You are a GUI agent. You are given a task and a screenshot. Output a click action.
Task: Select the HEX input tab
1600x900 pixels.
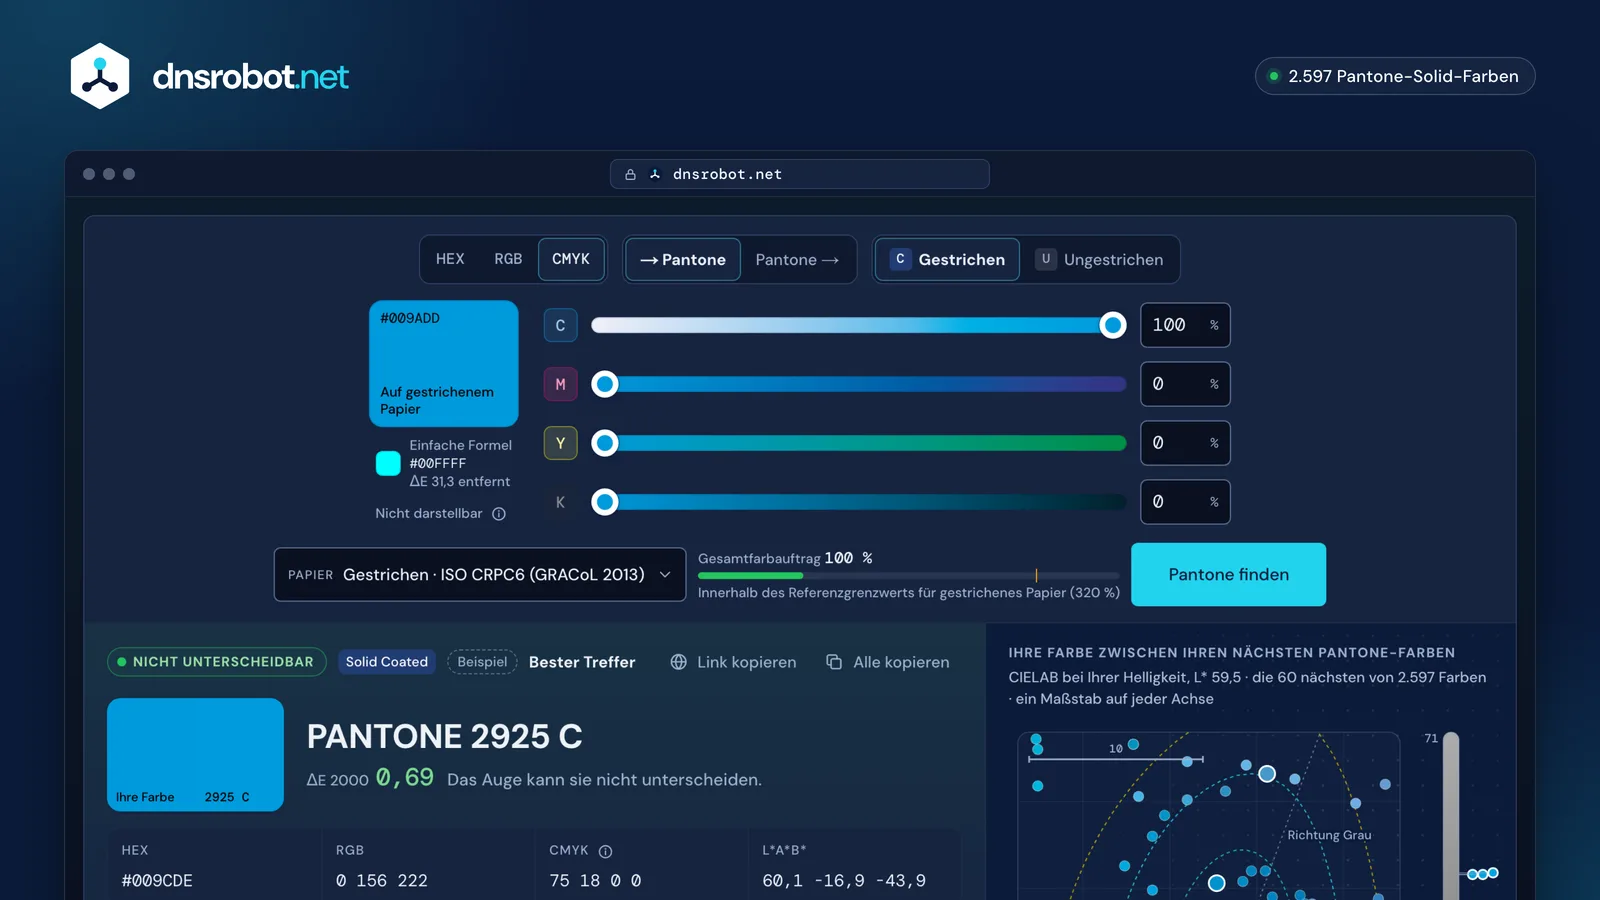pos(450,259)
